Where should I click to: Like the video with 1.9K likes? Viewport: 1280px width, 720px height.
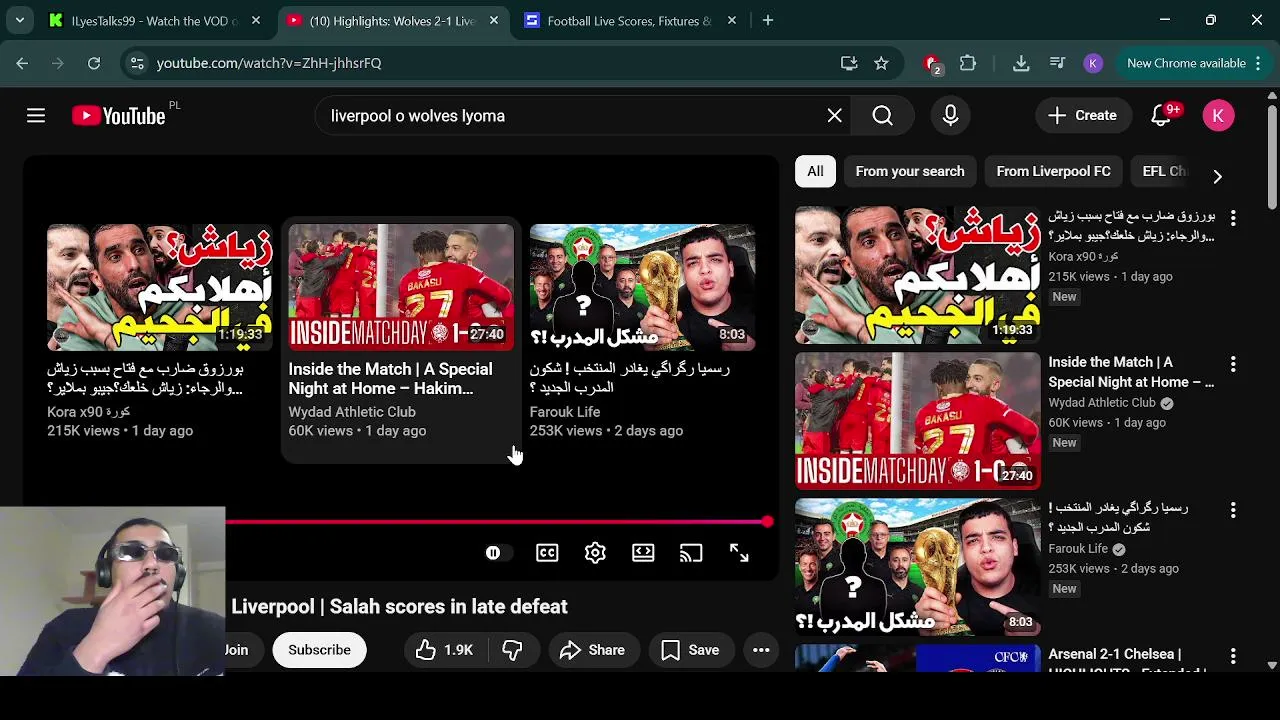445,650
